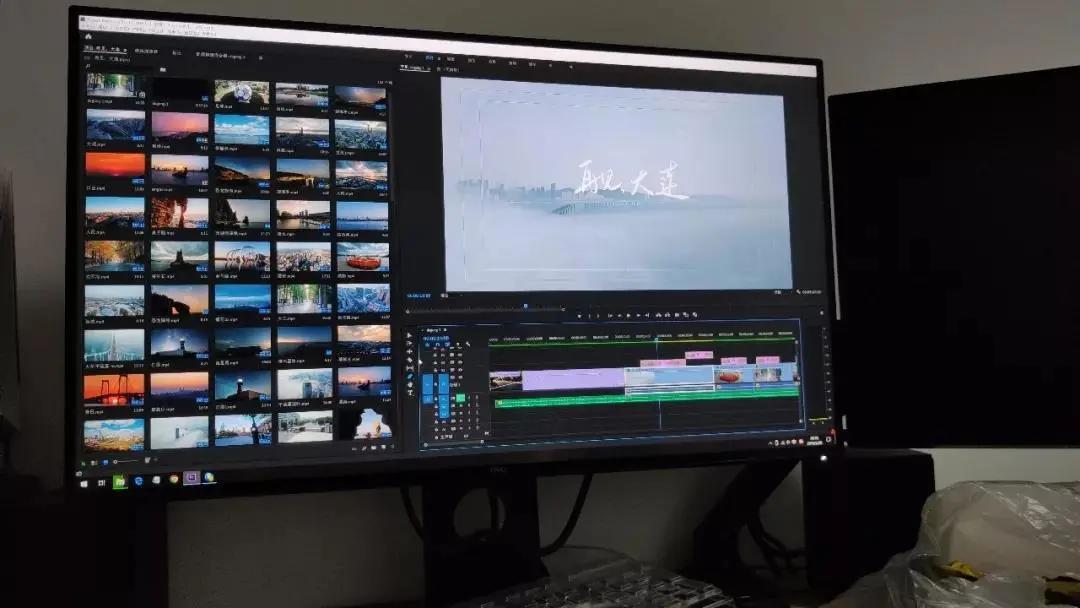Toggle Snap in the timeline header
The width and height of the screenshot is (1080, 608).
pos(437,344)
